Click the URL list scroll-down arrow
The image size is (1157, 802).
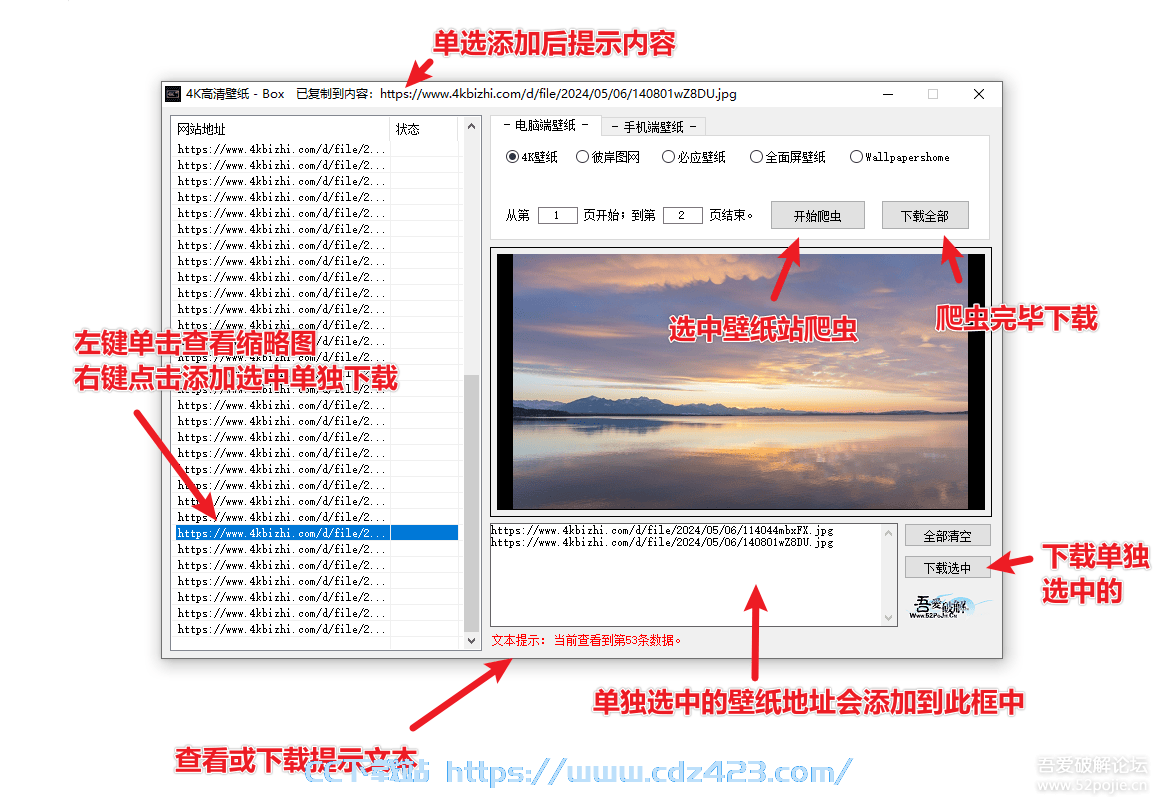472,640
